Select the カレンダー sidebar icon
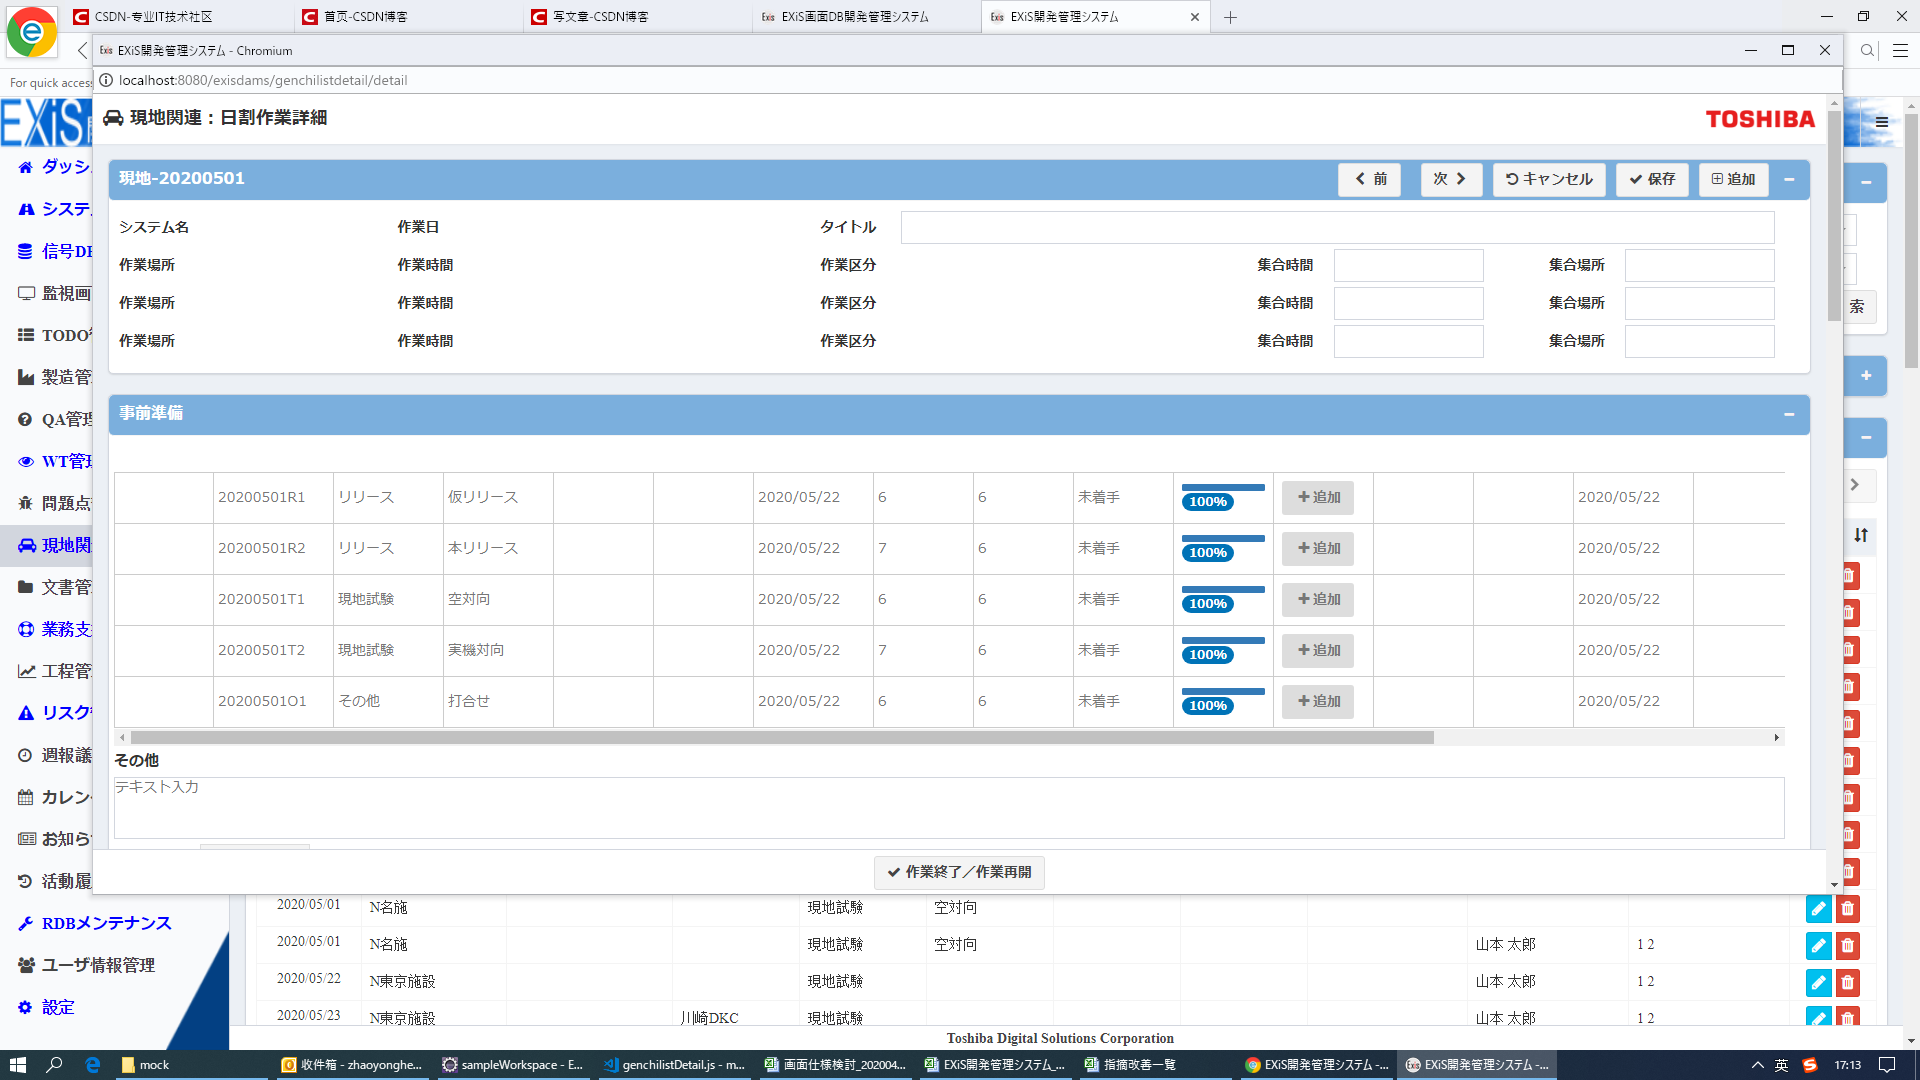 [25, 797]
